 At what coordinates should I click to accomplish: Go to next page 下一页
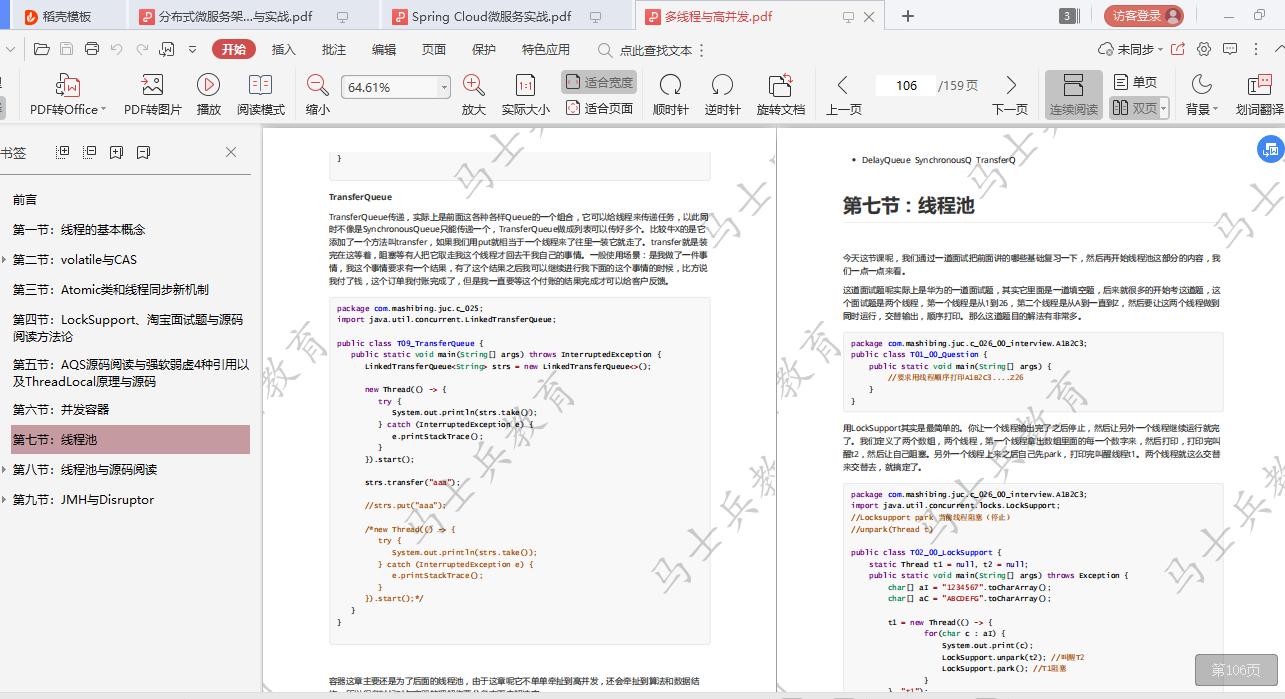tap(1010, 96)
